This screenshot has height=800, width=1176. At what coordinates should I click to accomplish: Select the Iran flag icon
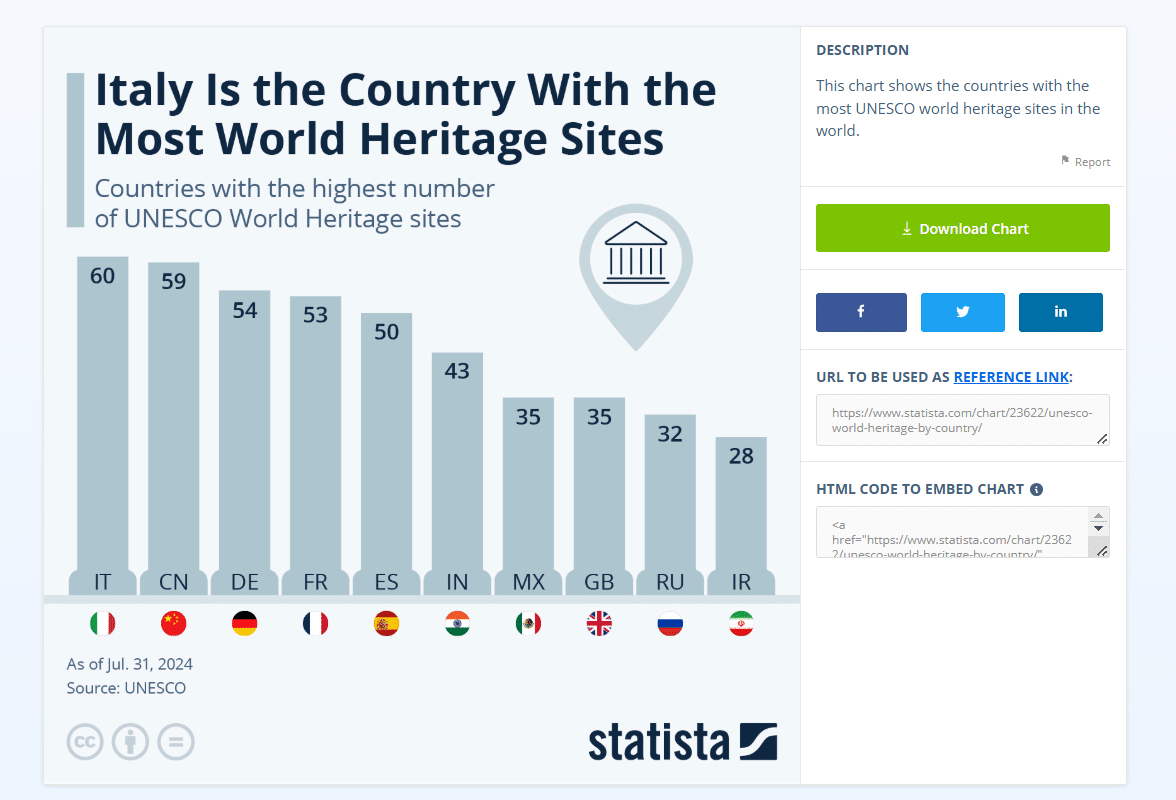pyautogui.click(x=741, y=622)
